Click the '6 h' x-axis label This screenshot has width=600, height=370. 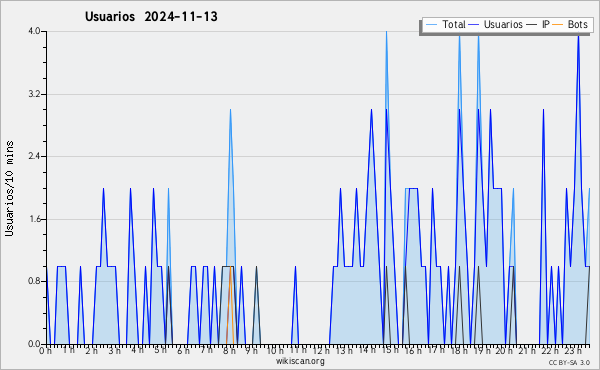click(183, 350)
